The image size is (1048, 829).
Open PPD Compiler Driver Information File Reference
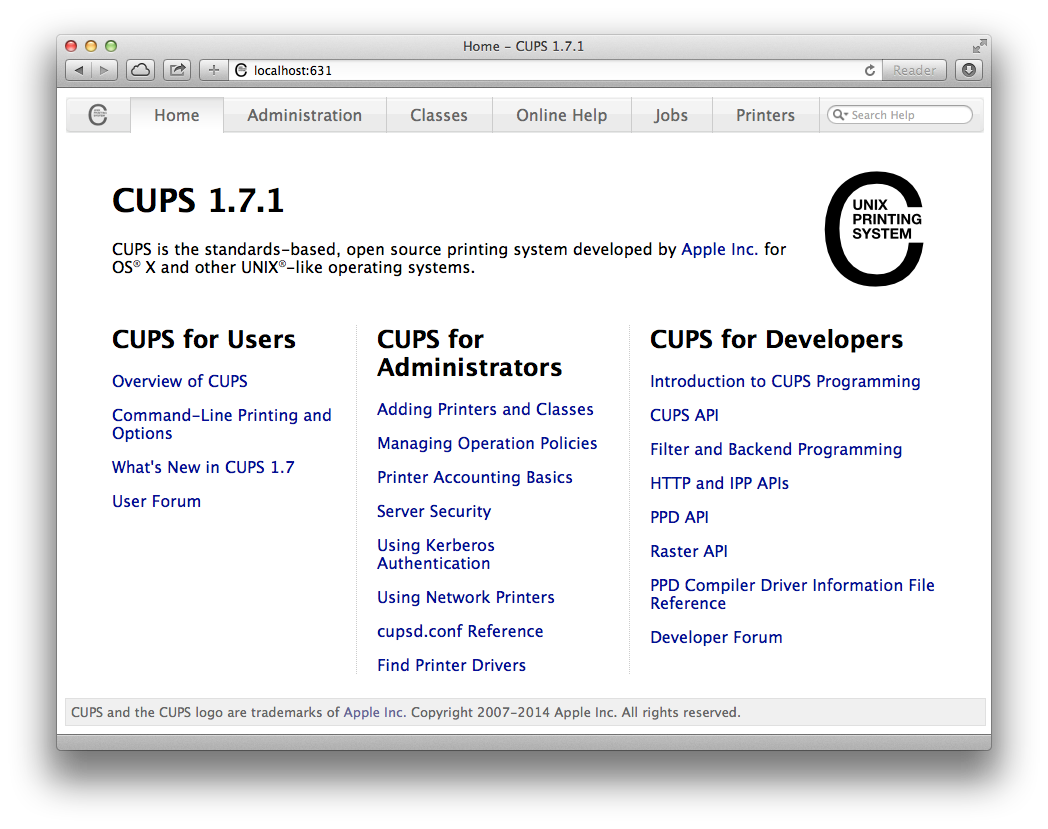[792, 594]
